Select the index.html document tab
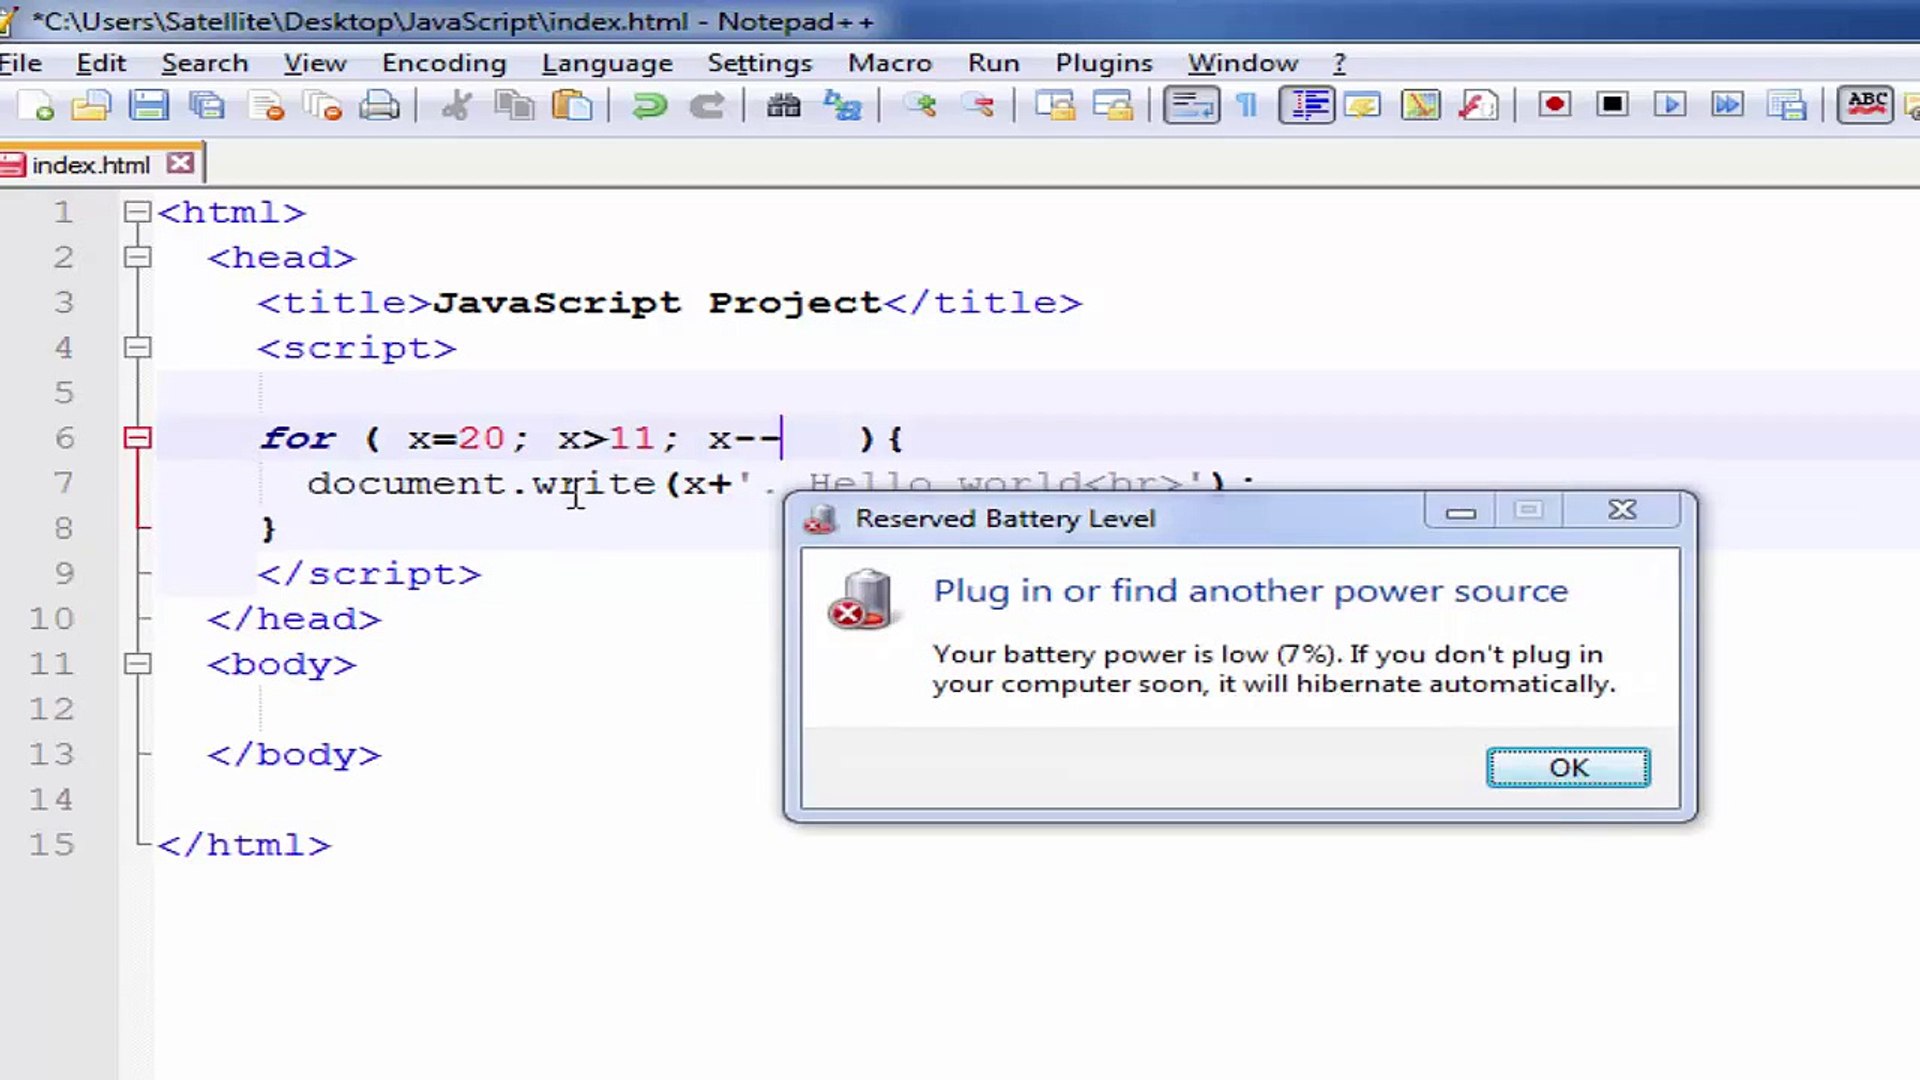The width and height of the screenshot is (1920, 1080). click(90, 165)
